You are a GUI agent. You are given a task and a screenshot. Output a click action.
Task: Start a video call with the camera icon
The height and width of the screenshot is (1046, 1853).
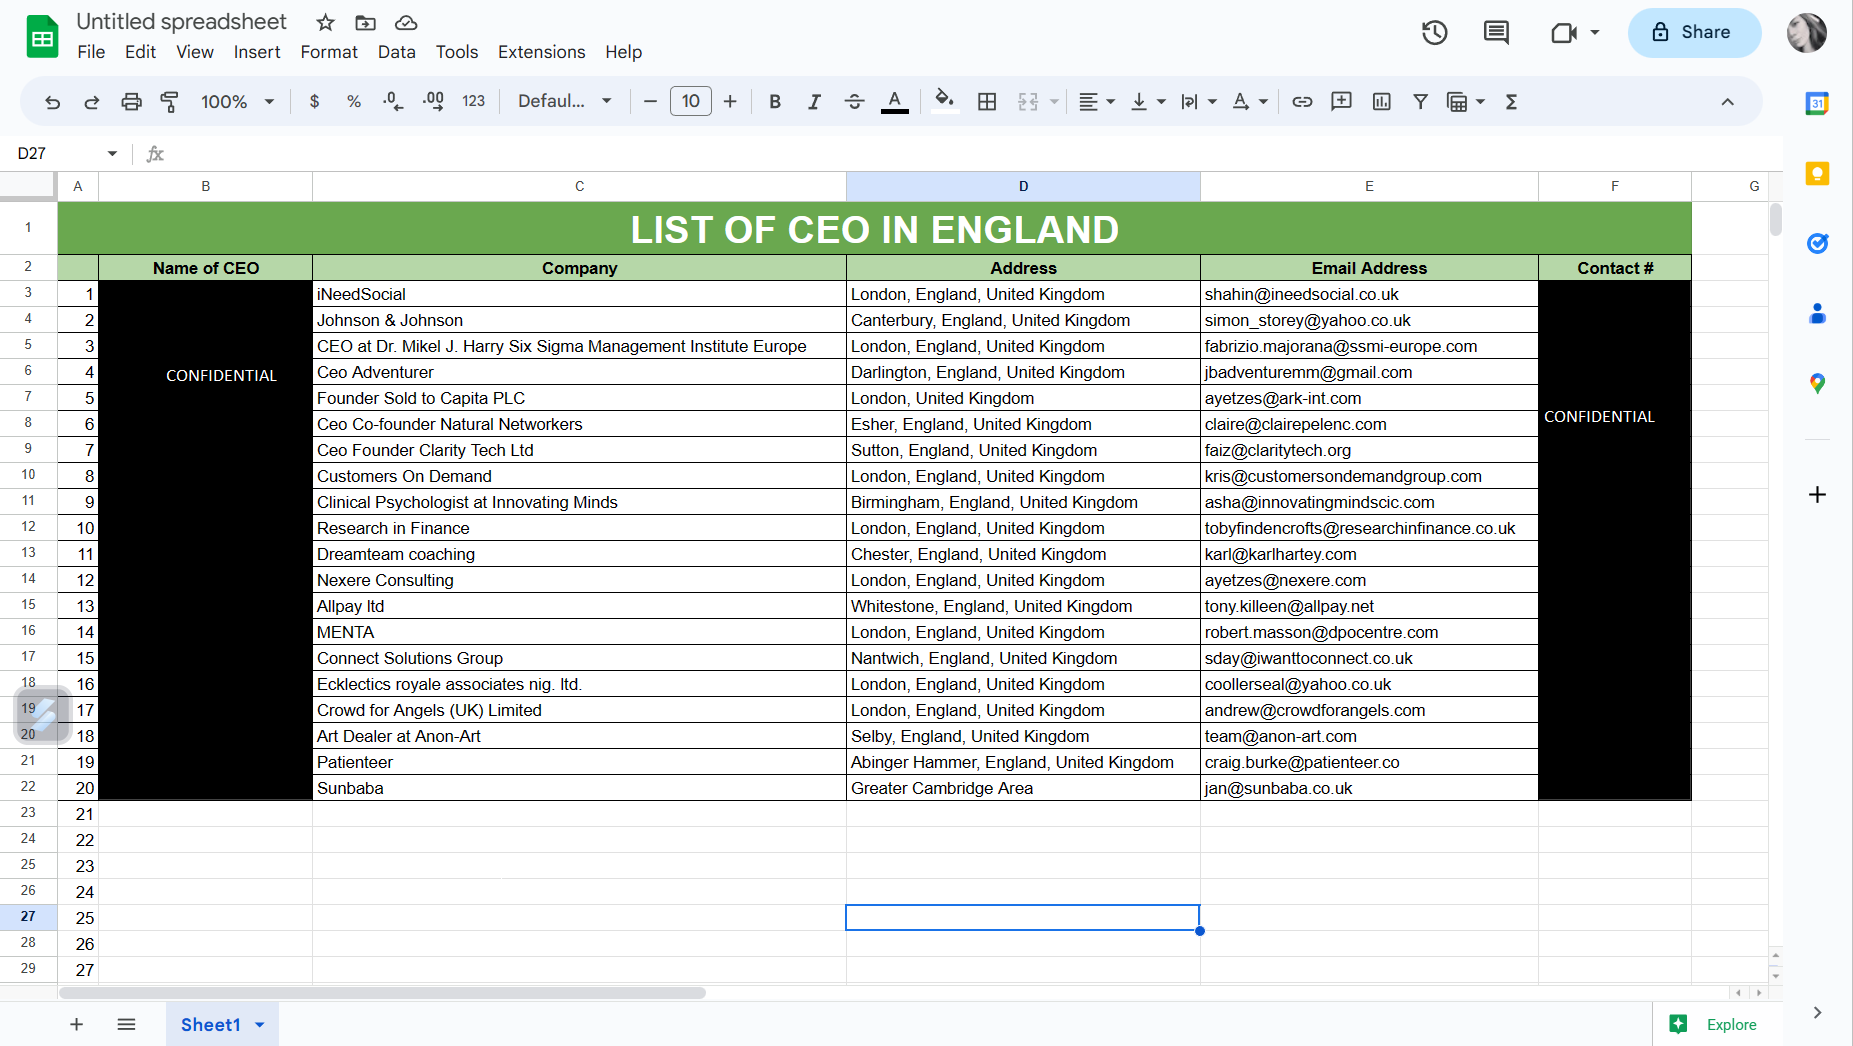(x=1564, y=33)
